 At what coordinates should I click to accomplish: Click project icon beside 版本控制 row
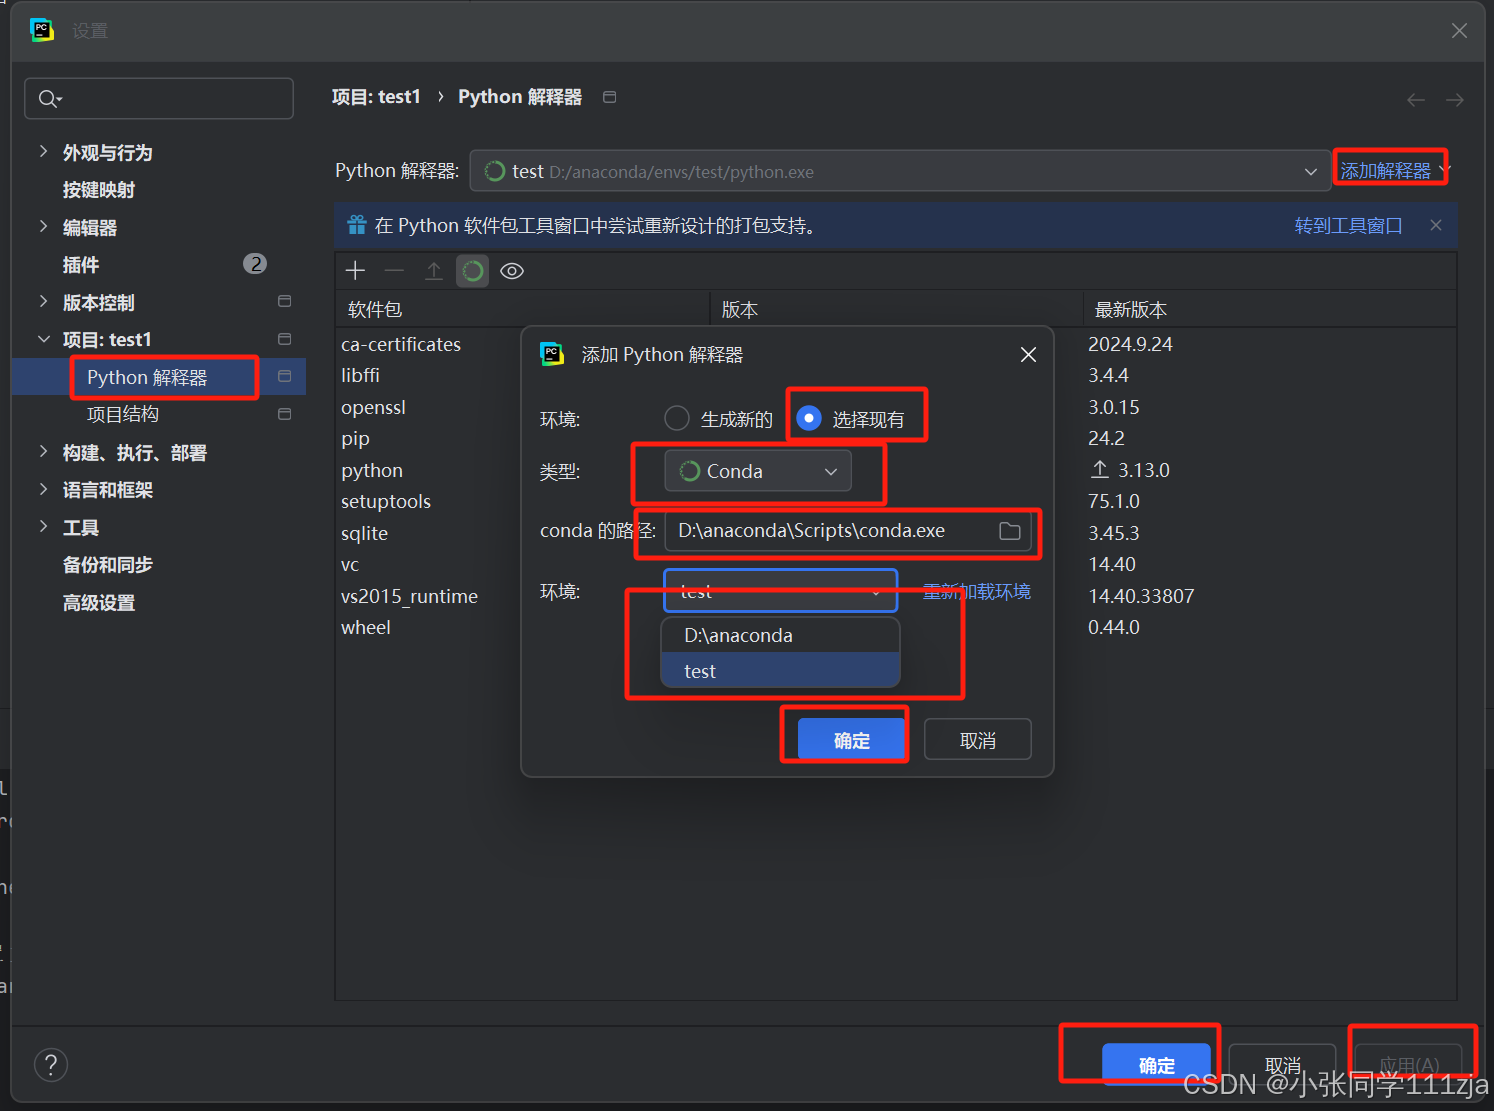(x=284, y=302)
